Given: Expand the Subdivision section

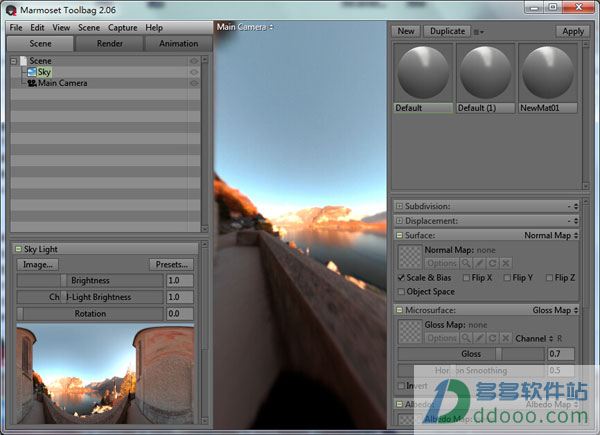Looking at the screenshot, I should 399,206.
